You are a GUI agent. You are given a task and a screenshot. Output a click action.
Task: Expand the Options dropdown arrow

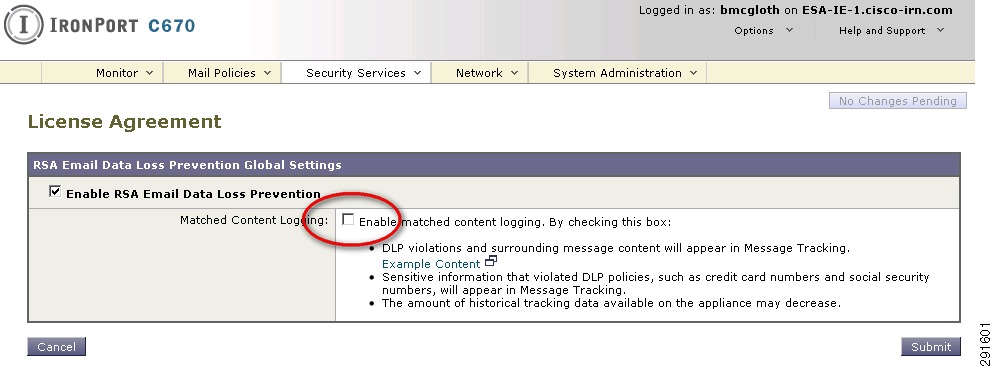(x=789, y=30)
